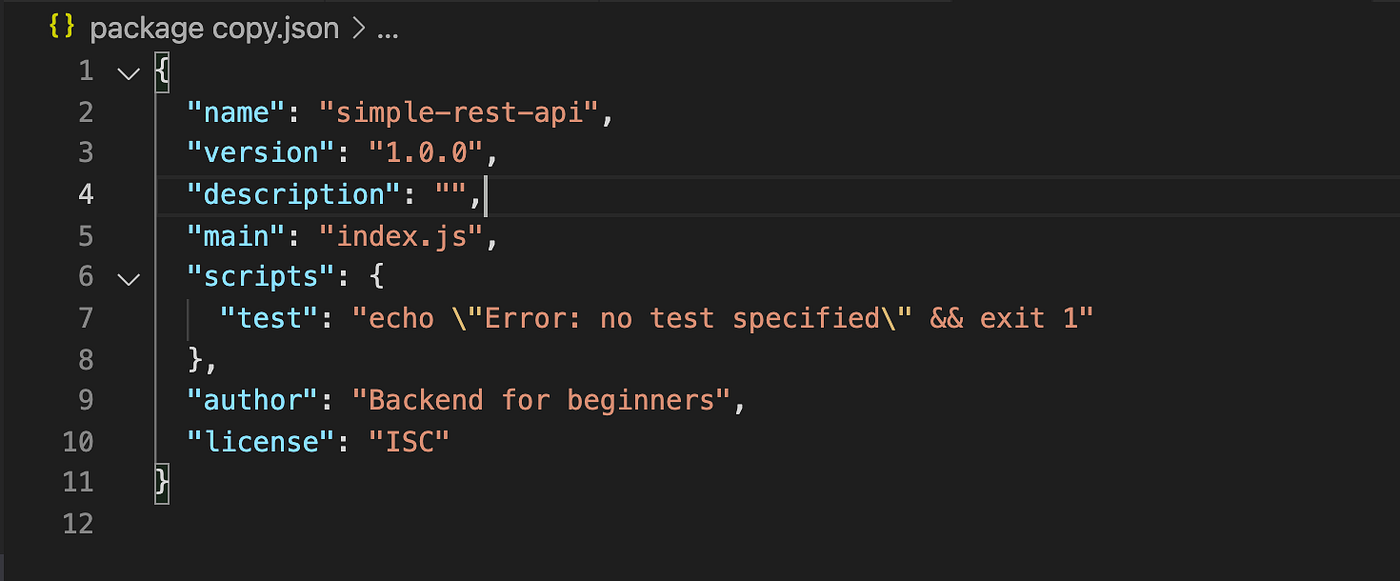Click line number 4 in the gutter
This screenshot has height=581, width=1400.
click(86, 194)
